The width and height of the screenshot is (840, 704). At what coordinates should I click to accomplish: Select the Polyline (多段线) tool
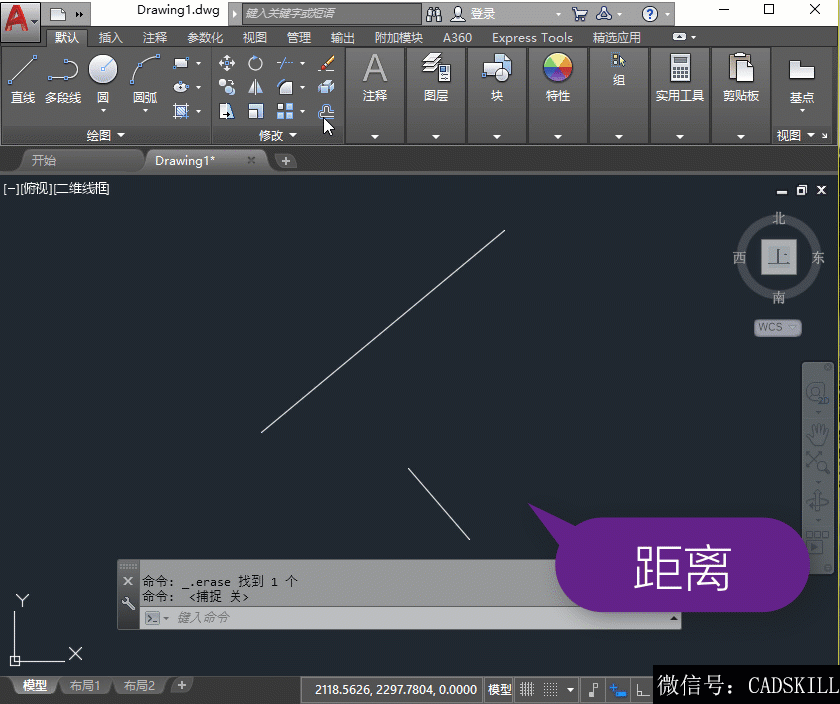(63, 78)
